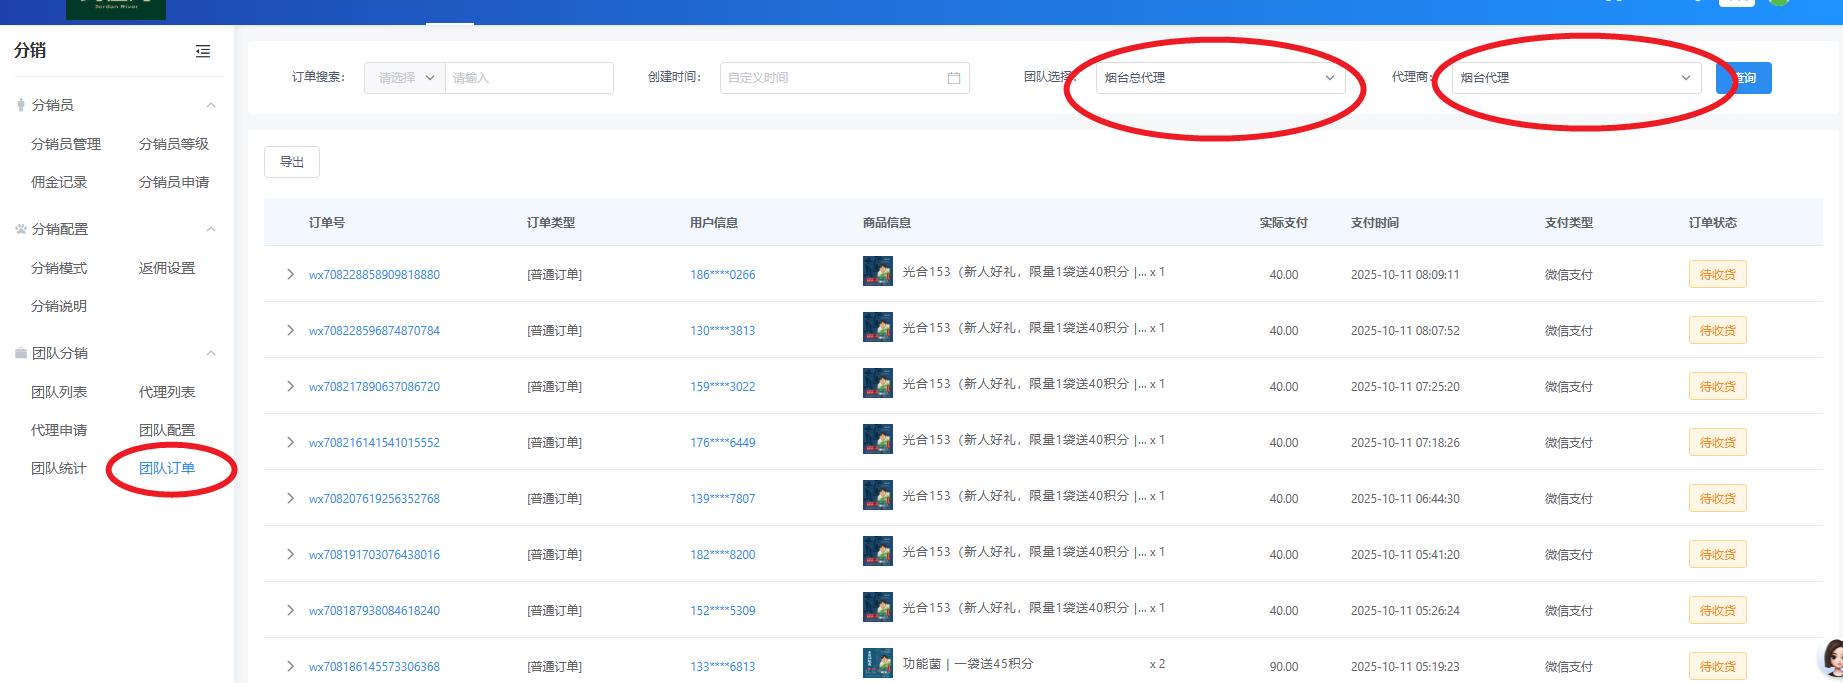
Task: Open the 团队选择 dropdown showing 烟台总代理
Action: tap(1218, 78)
